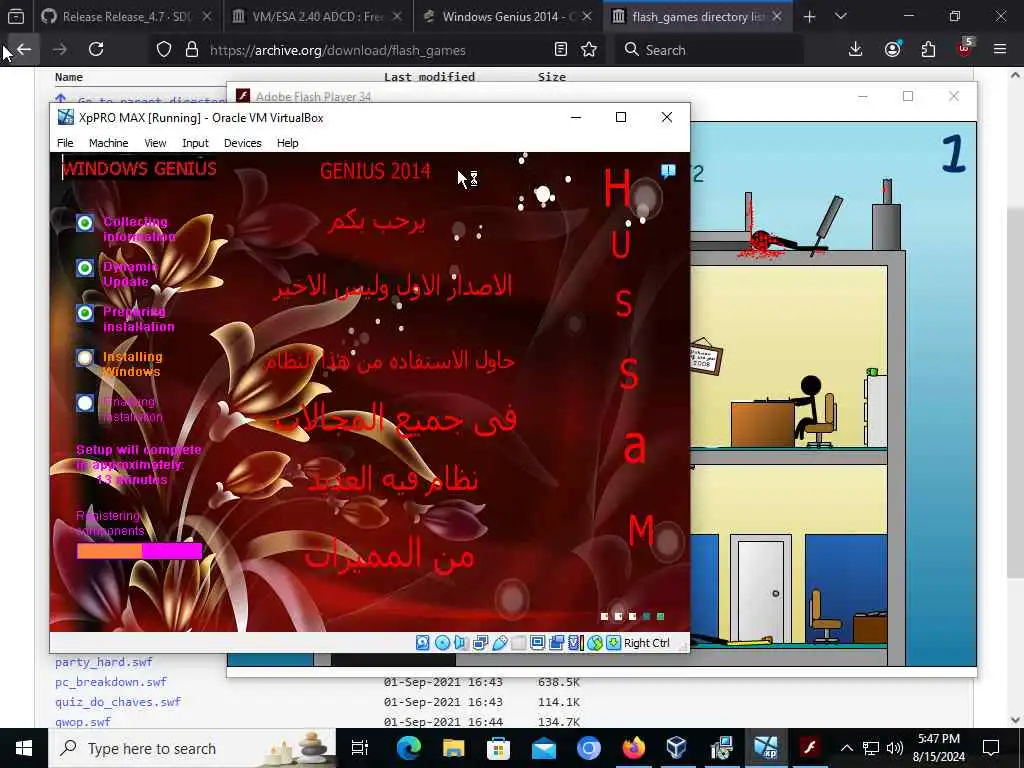Click the mouse integration indicator
This screenshot has width=1024, height=768.
[594, 643]
